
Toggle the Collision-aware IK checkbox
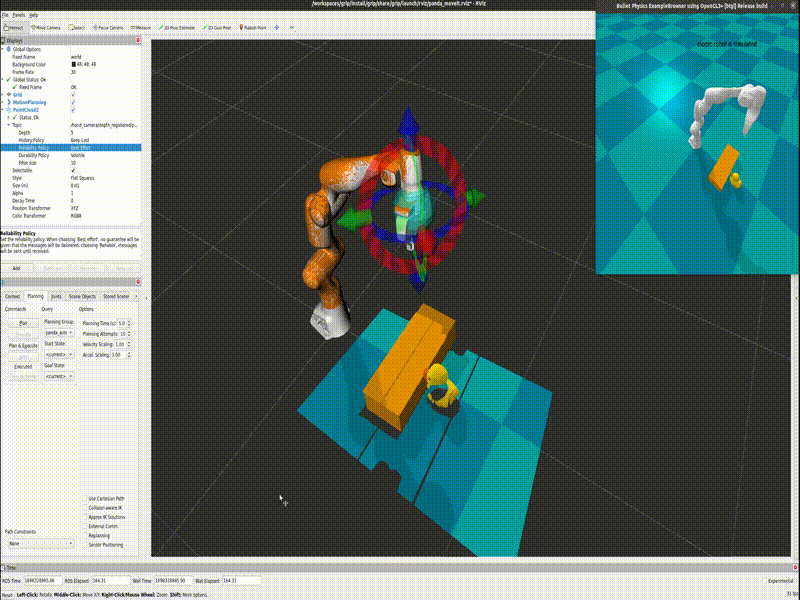pyautogui.click(x=85, y=507)
